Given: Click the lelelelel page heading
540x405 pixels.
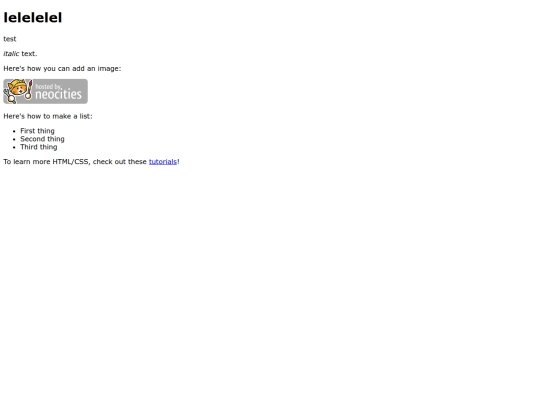Looking at the screenshot, I should pos(33,18).
